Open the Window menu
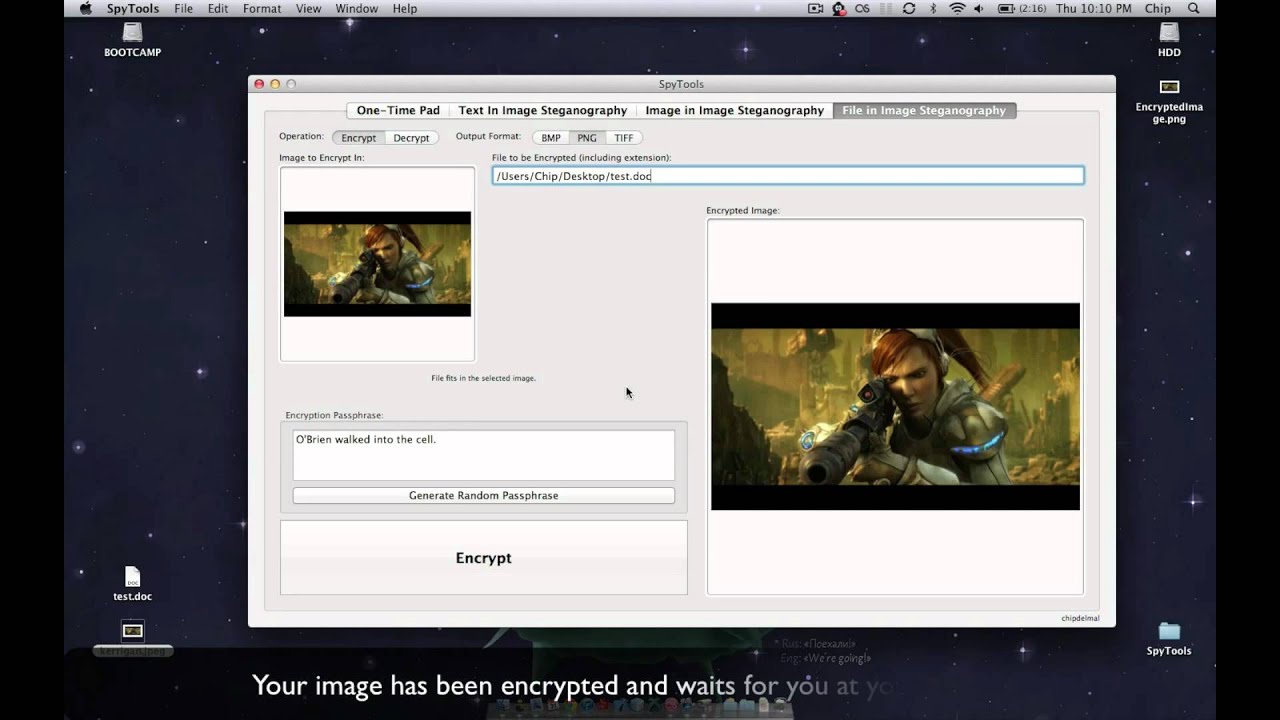The image size is (1280, 720). tap(357, 8)
